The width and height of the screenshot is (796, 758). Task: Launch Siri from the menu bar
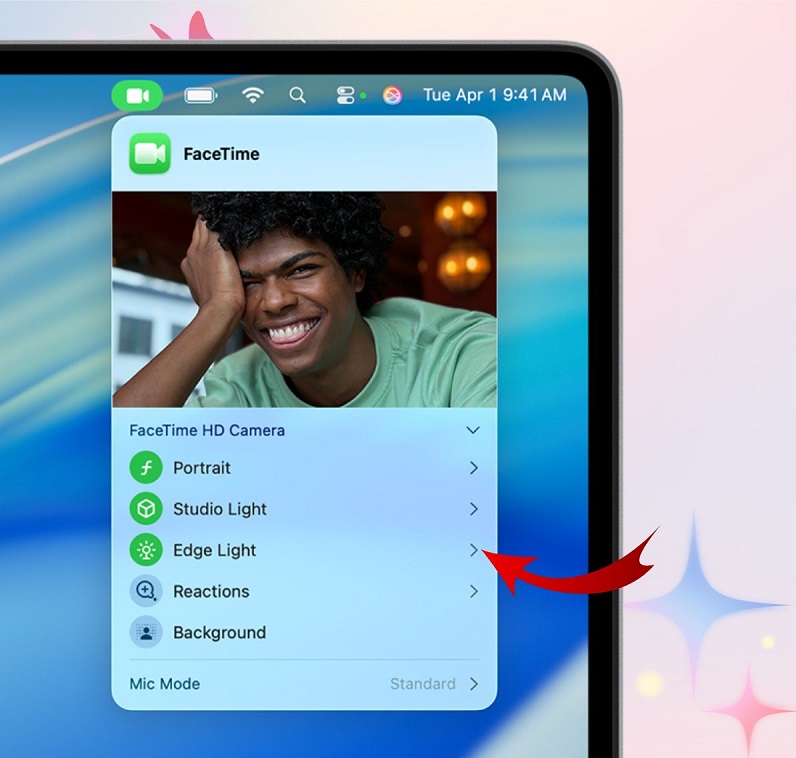(x=392, y=95)
